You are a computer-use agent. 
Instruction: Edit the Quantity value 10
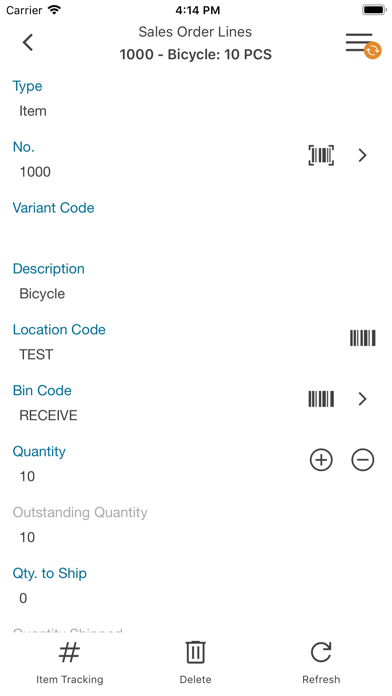[x=27, y=476]
